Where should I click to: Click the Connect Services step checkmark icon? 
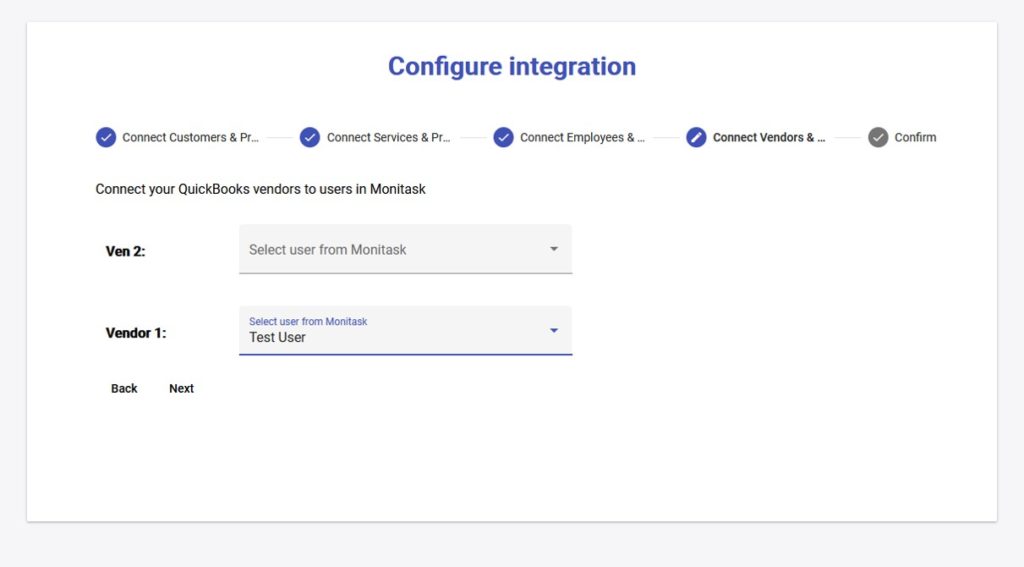click(x=310, y=138)
